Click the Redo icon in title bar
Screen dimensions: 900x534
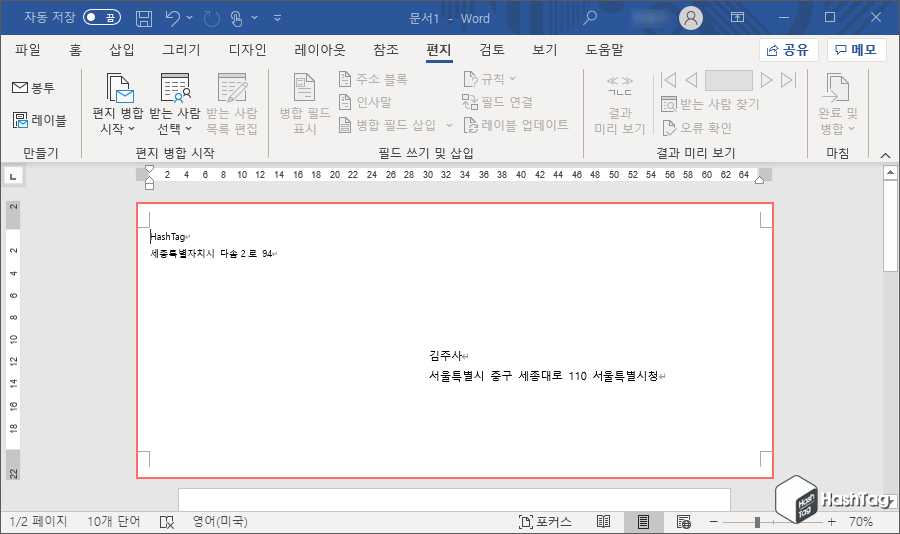pos(212,18)
